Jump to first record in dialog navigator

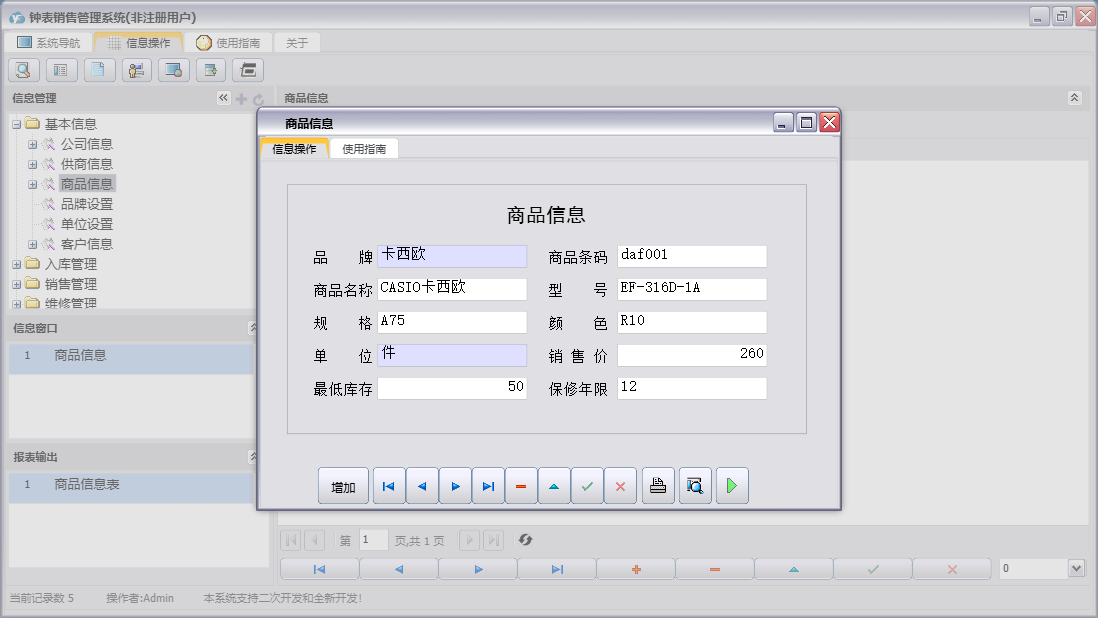(389, 486)
